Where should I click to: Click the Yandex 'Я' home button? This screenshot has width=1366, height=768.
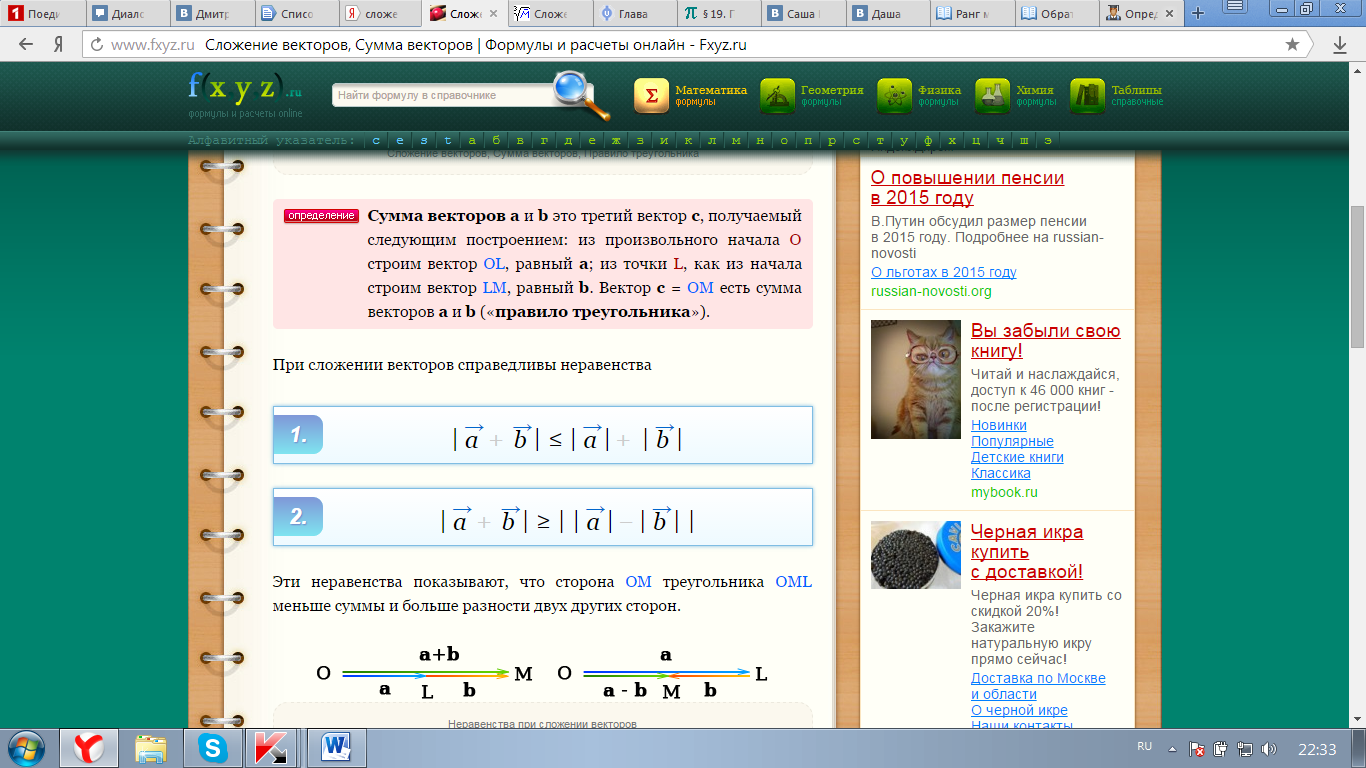(x=59, y=45)
